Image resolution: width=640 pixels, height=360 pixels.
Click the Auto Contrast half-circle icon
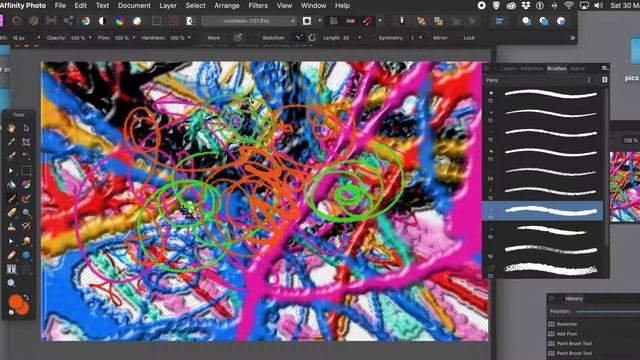[103, 21]
